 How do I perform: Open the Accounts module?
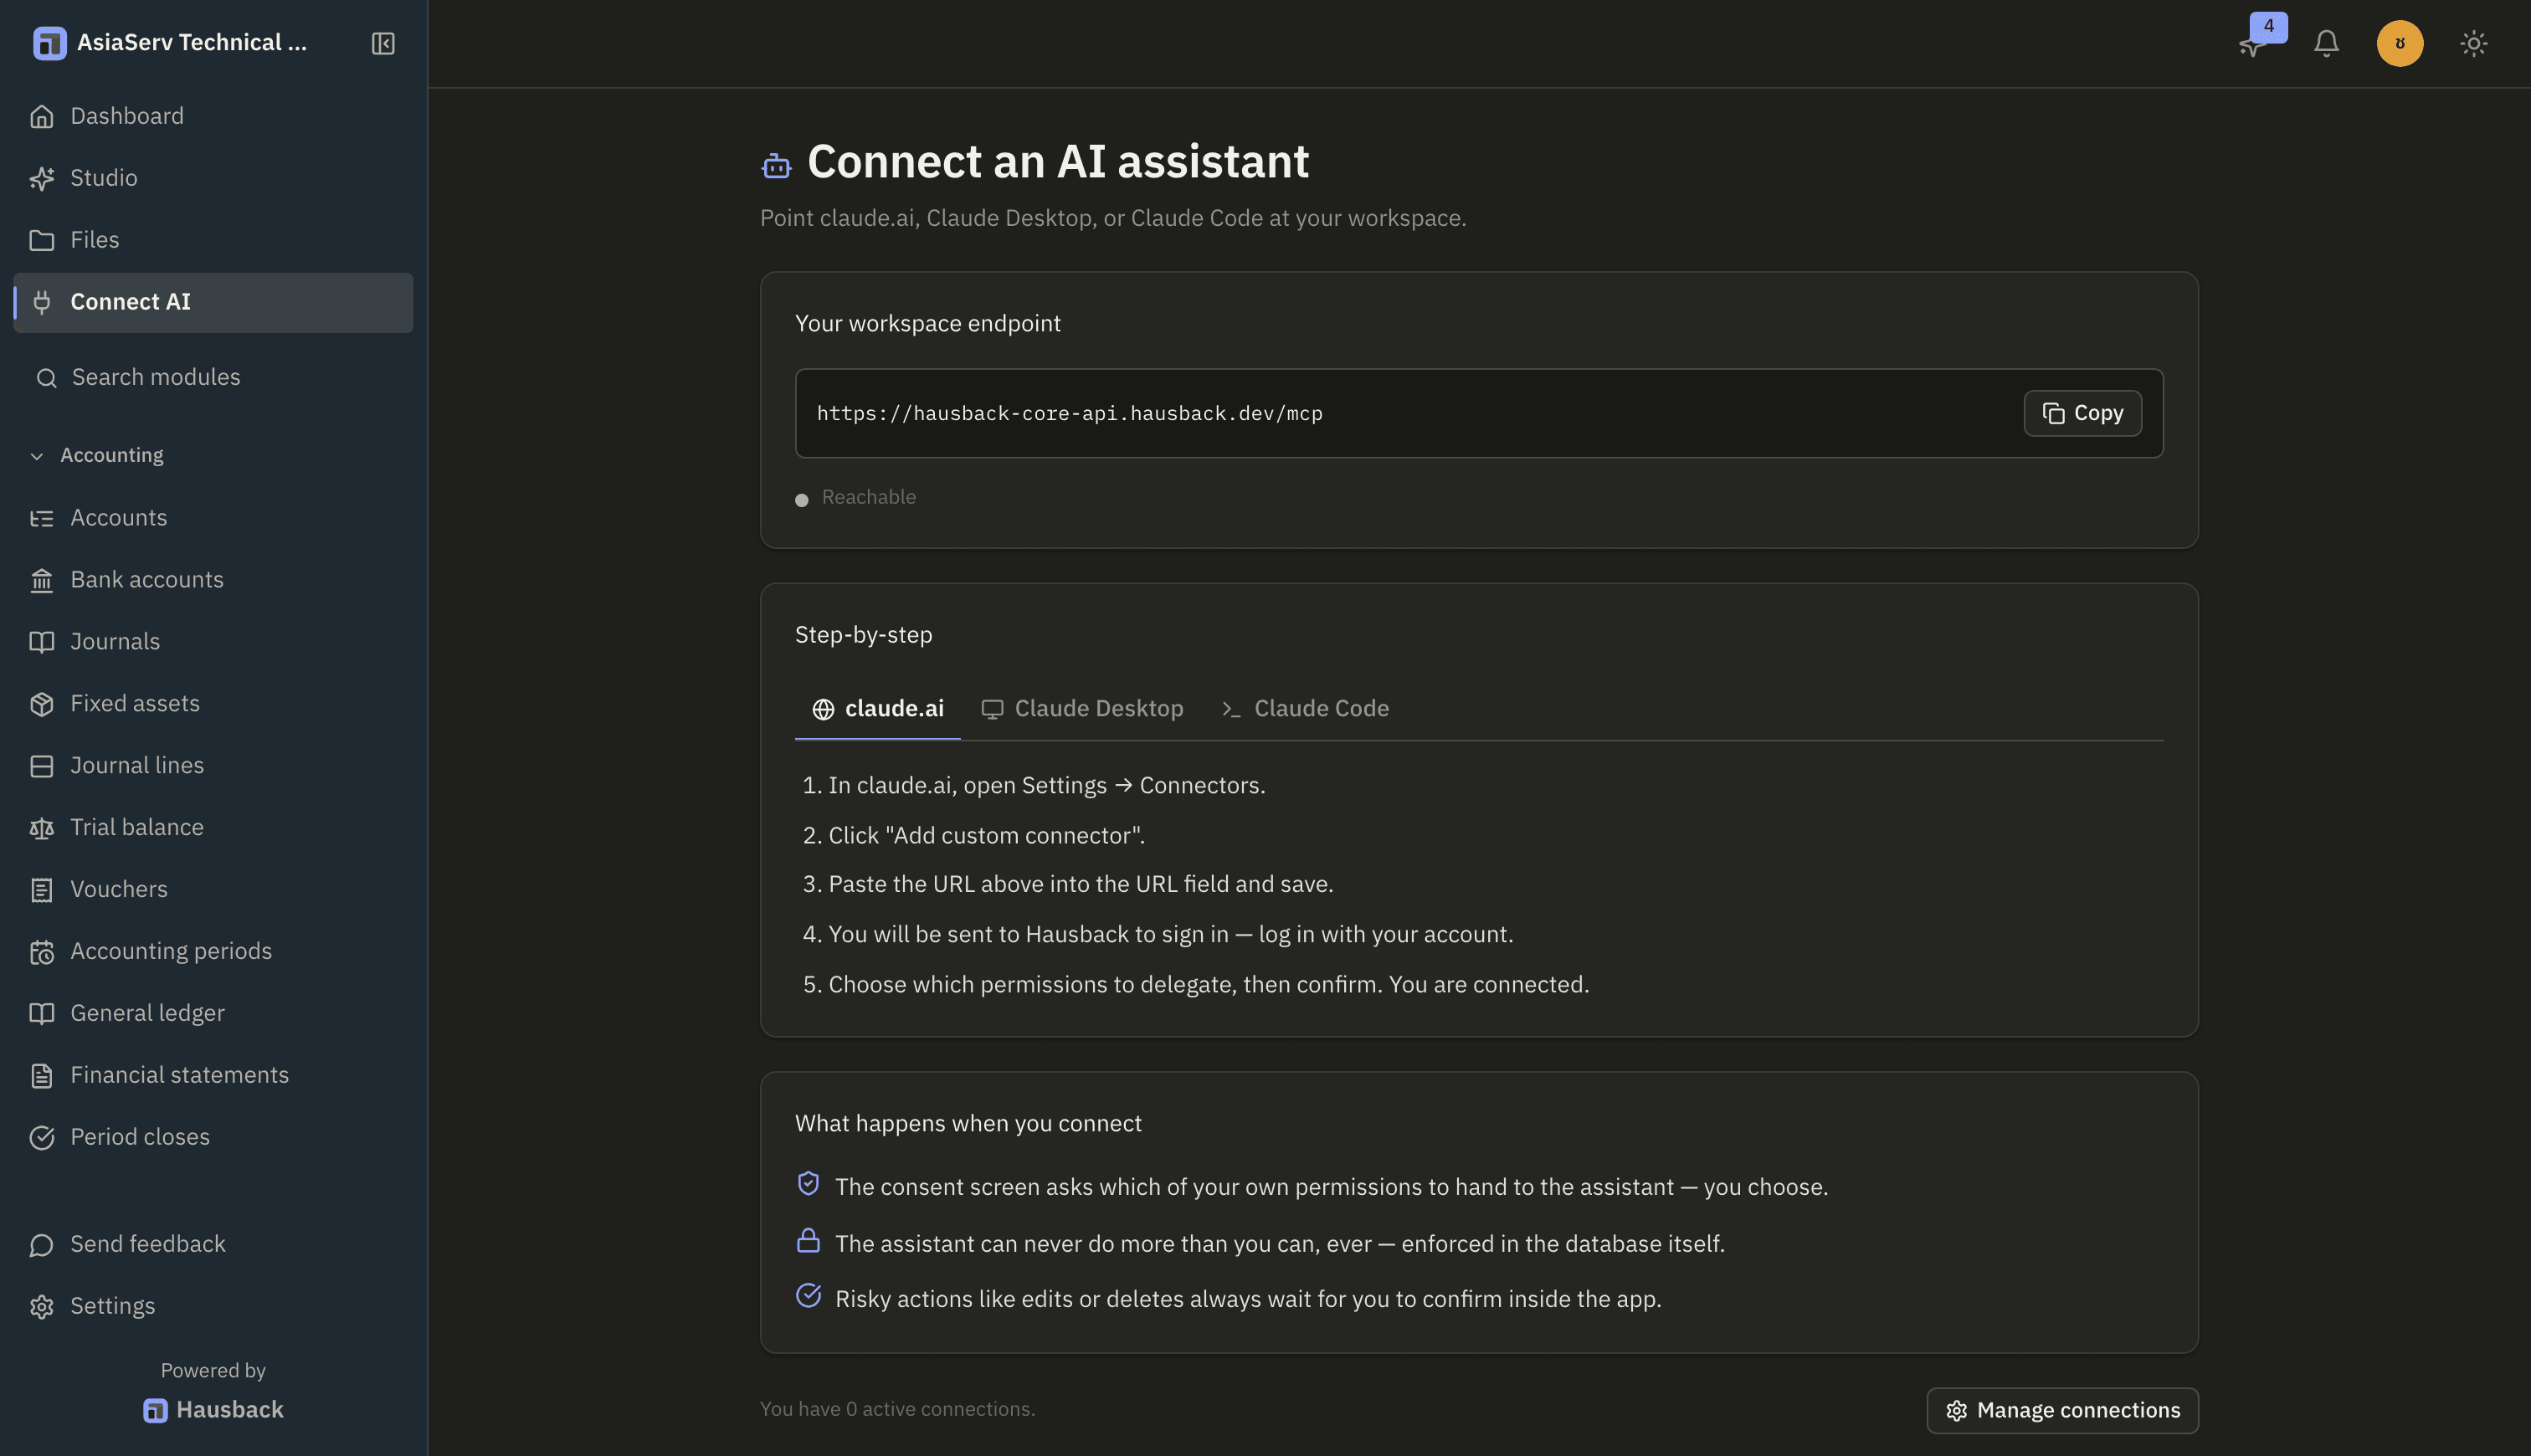(x=213, y=518)
